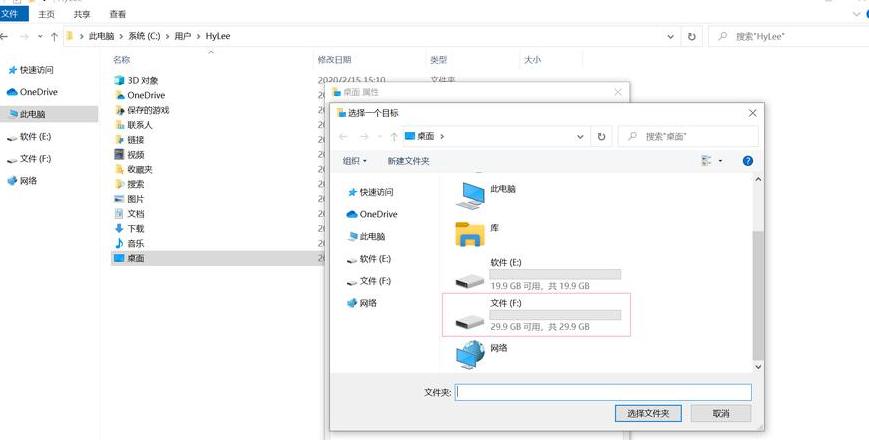Select the 图片 folder
869x440 pixels.
129,199
